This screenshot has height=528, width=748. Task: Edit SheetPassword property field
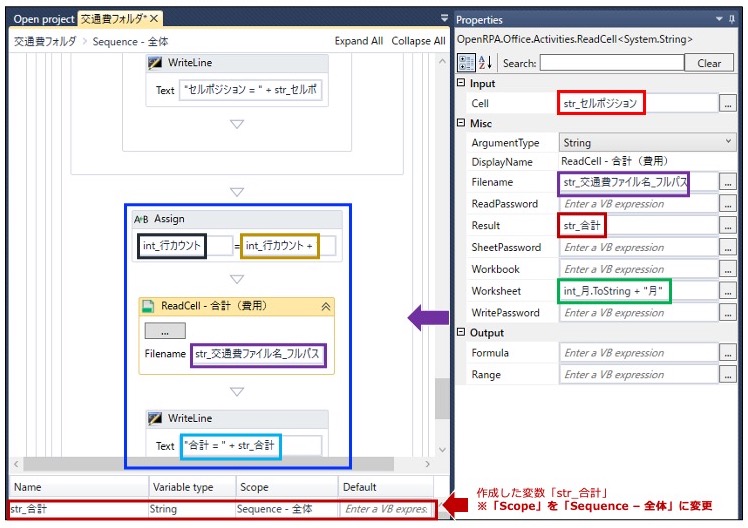click(x=638, y=248)
